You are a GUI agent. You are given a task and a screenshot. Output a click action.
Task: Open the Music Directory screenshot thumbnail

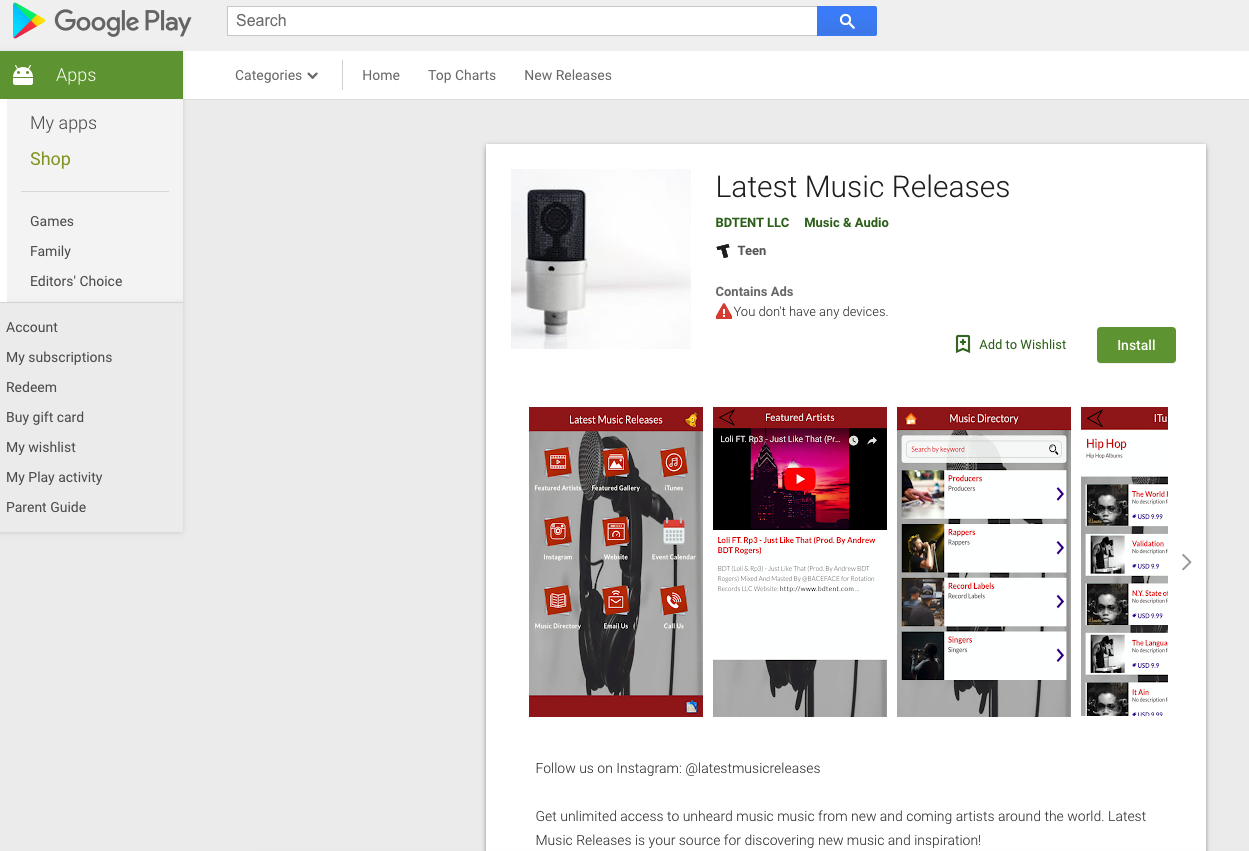tap(984, 562)
